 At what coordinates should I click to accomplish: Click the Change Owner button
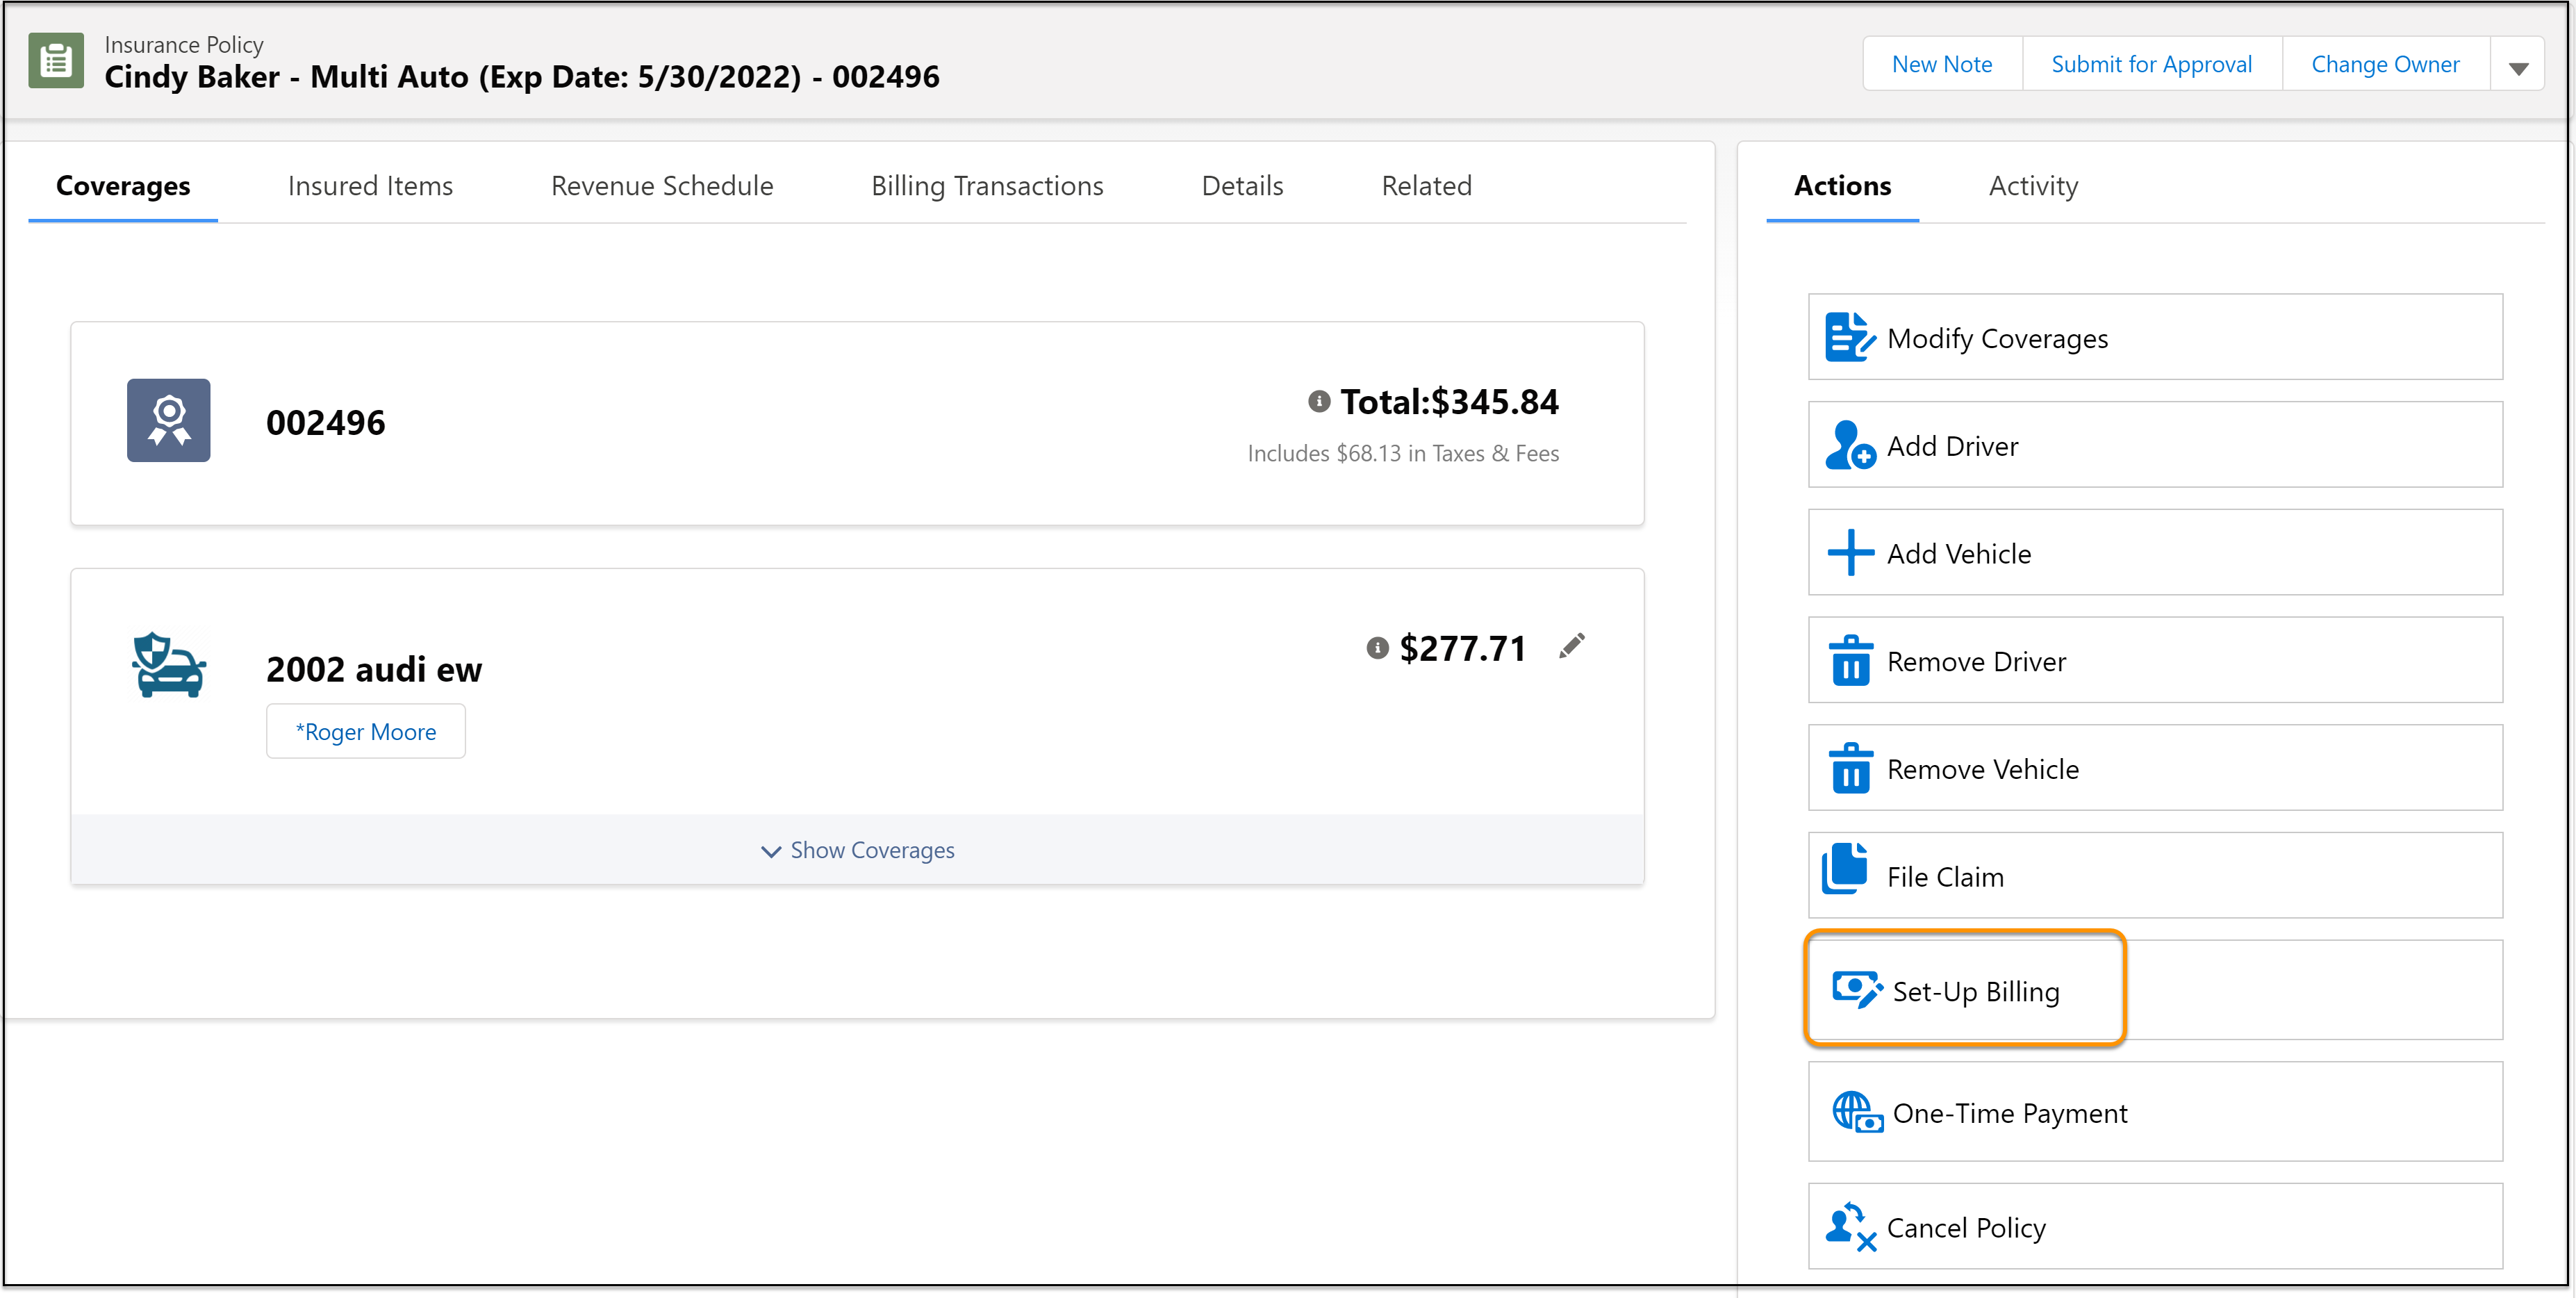click(2385, 64)
